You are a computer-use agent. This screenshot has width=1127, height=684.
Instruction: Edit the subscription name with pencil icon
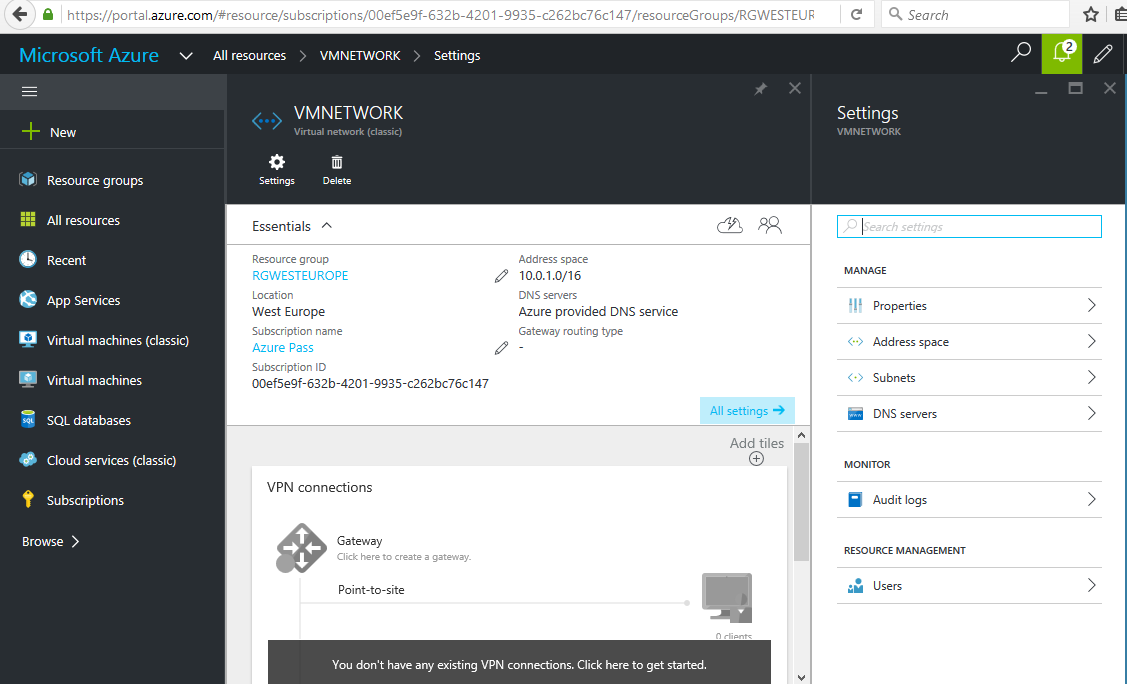[502, 348]
